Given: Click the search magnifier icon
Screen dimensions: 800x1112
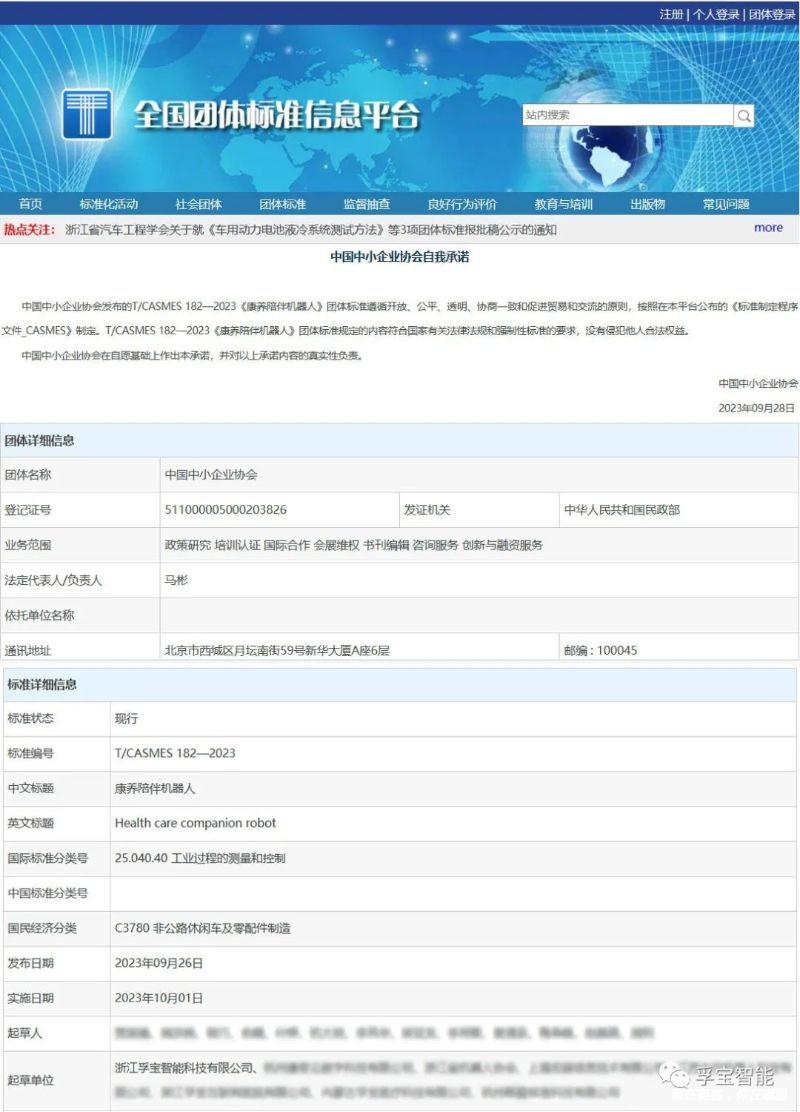Looking at the screenshot, I should 744,116.
